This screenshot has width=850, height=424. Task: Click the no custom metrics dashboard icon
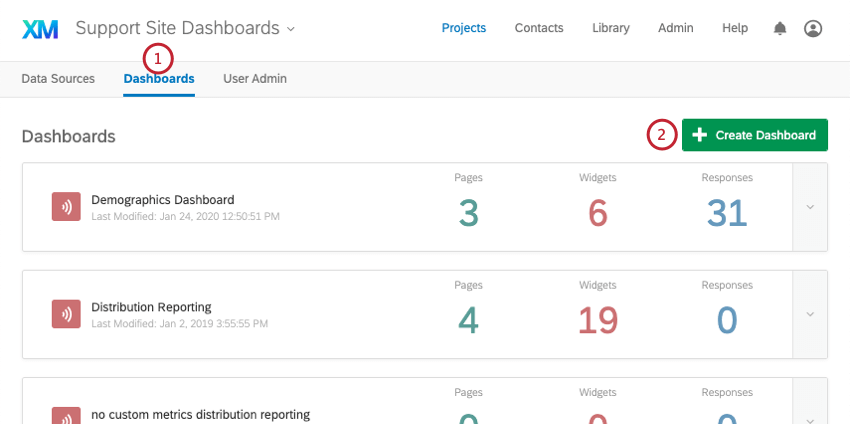66,416
